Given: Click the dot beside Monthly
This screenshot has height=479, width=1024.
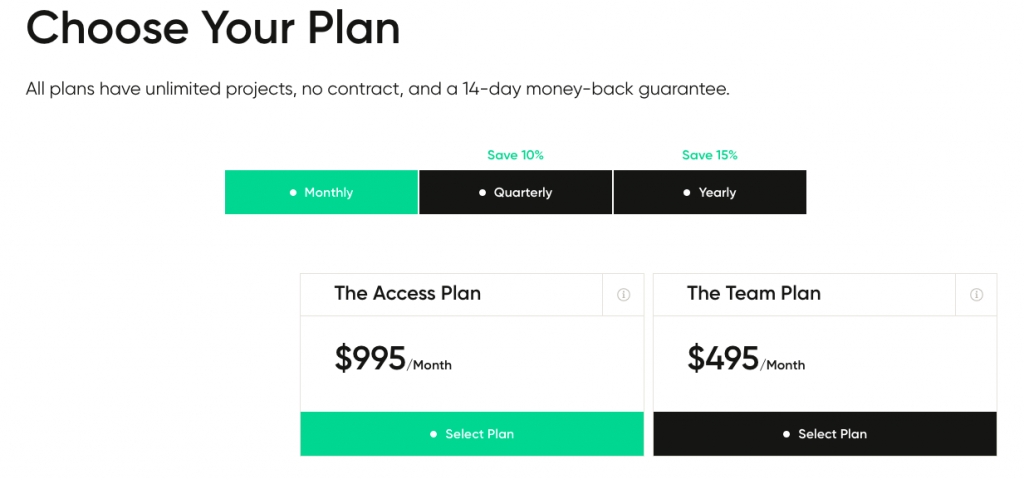Looking at the screenshot, I should coord(293,192).
